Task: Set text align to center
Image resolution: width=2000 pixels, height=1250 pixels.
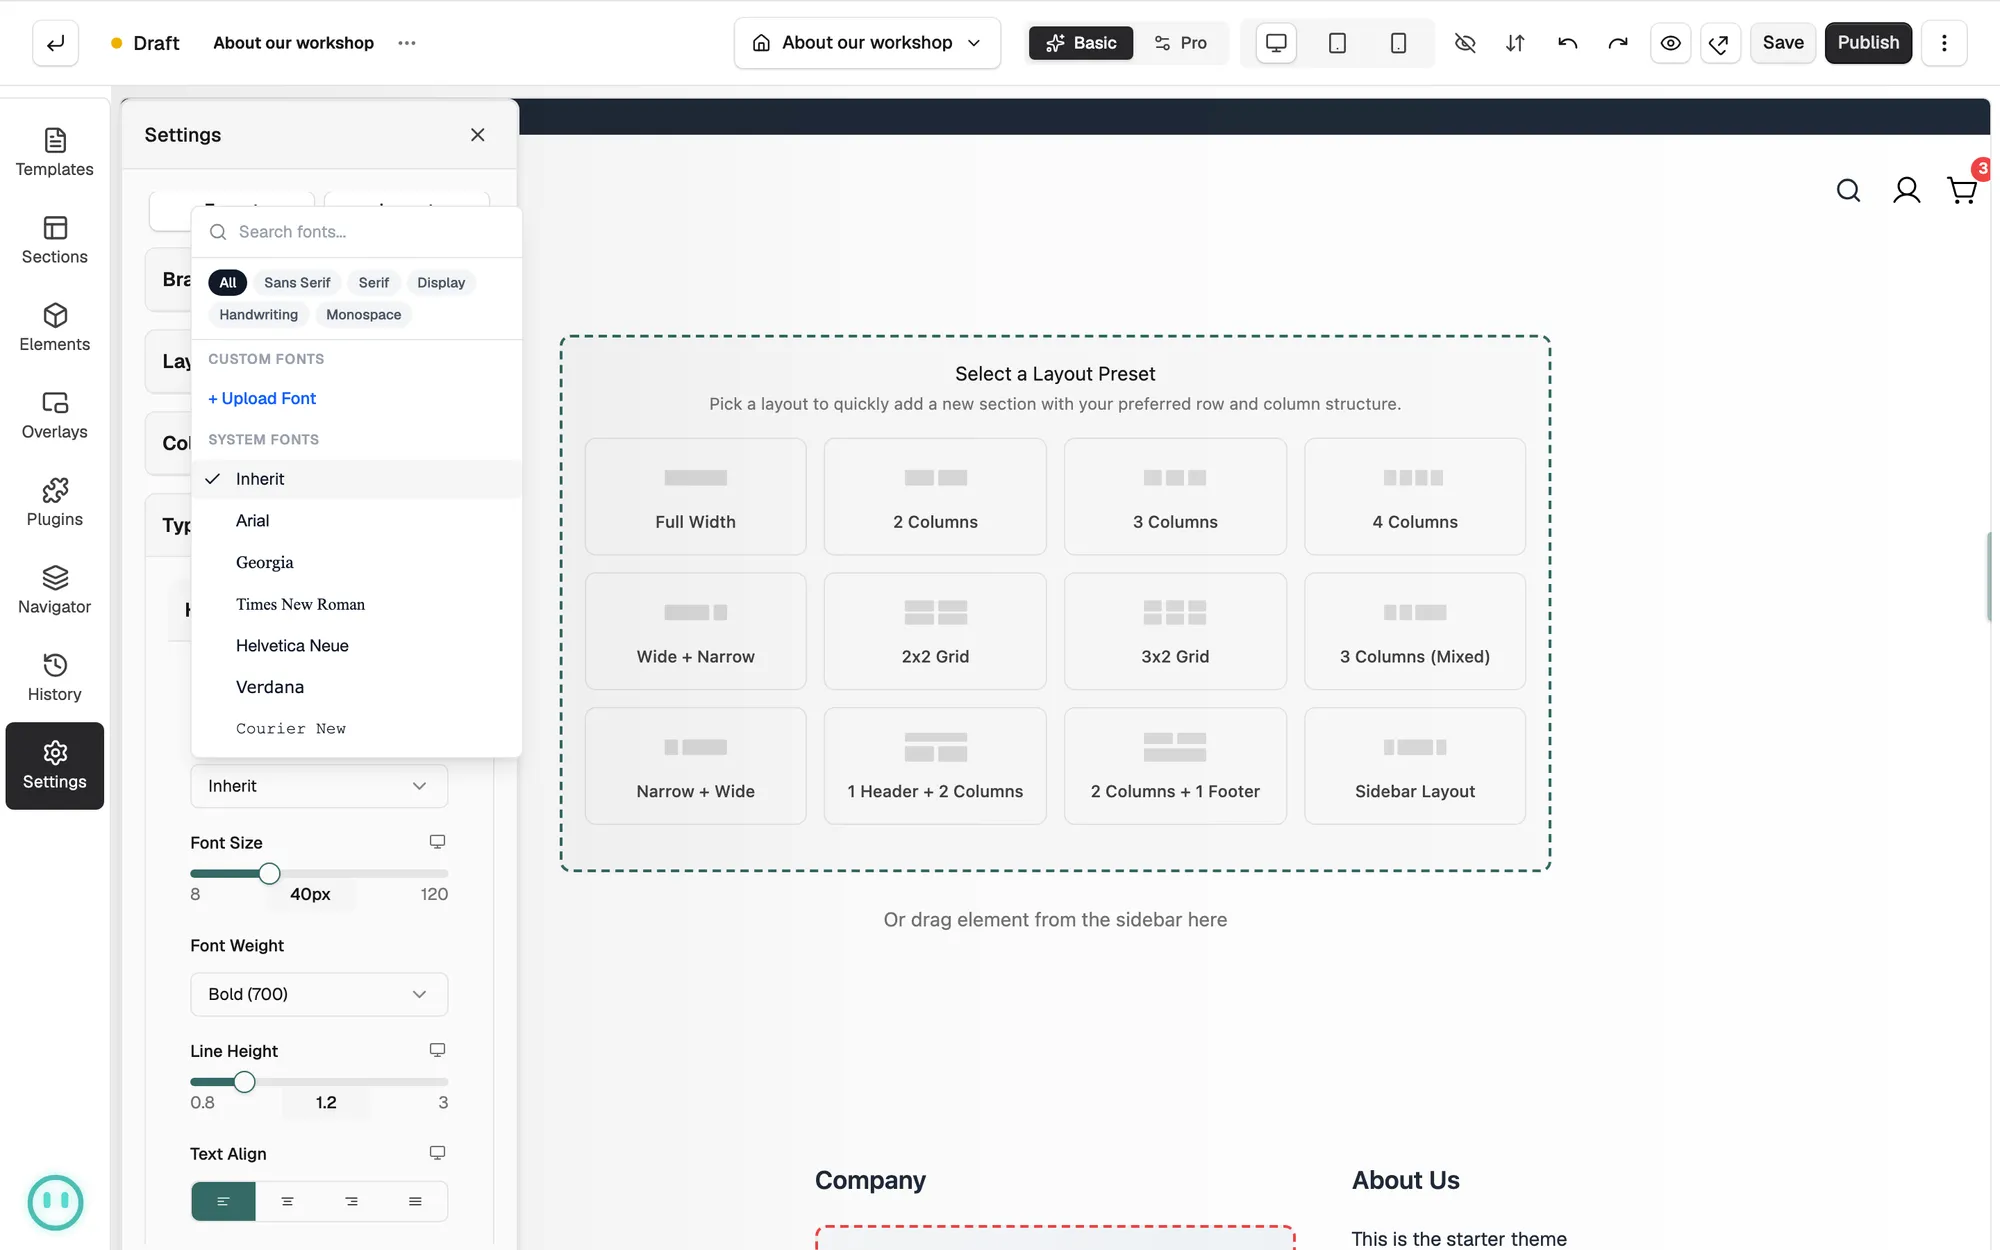Action: point(287,1201)
